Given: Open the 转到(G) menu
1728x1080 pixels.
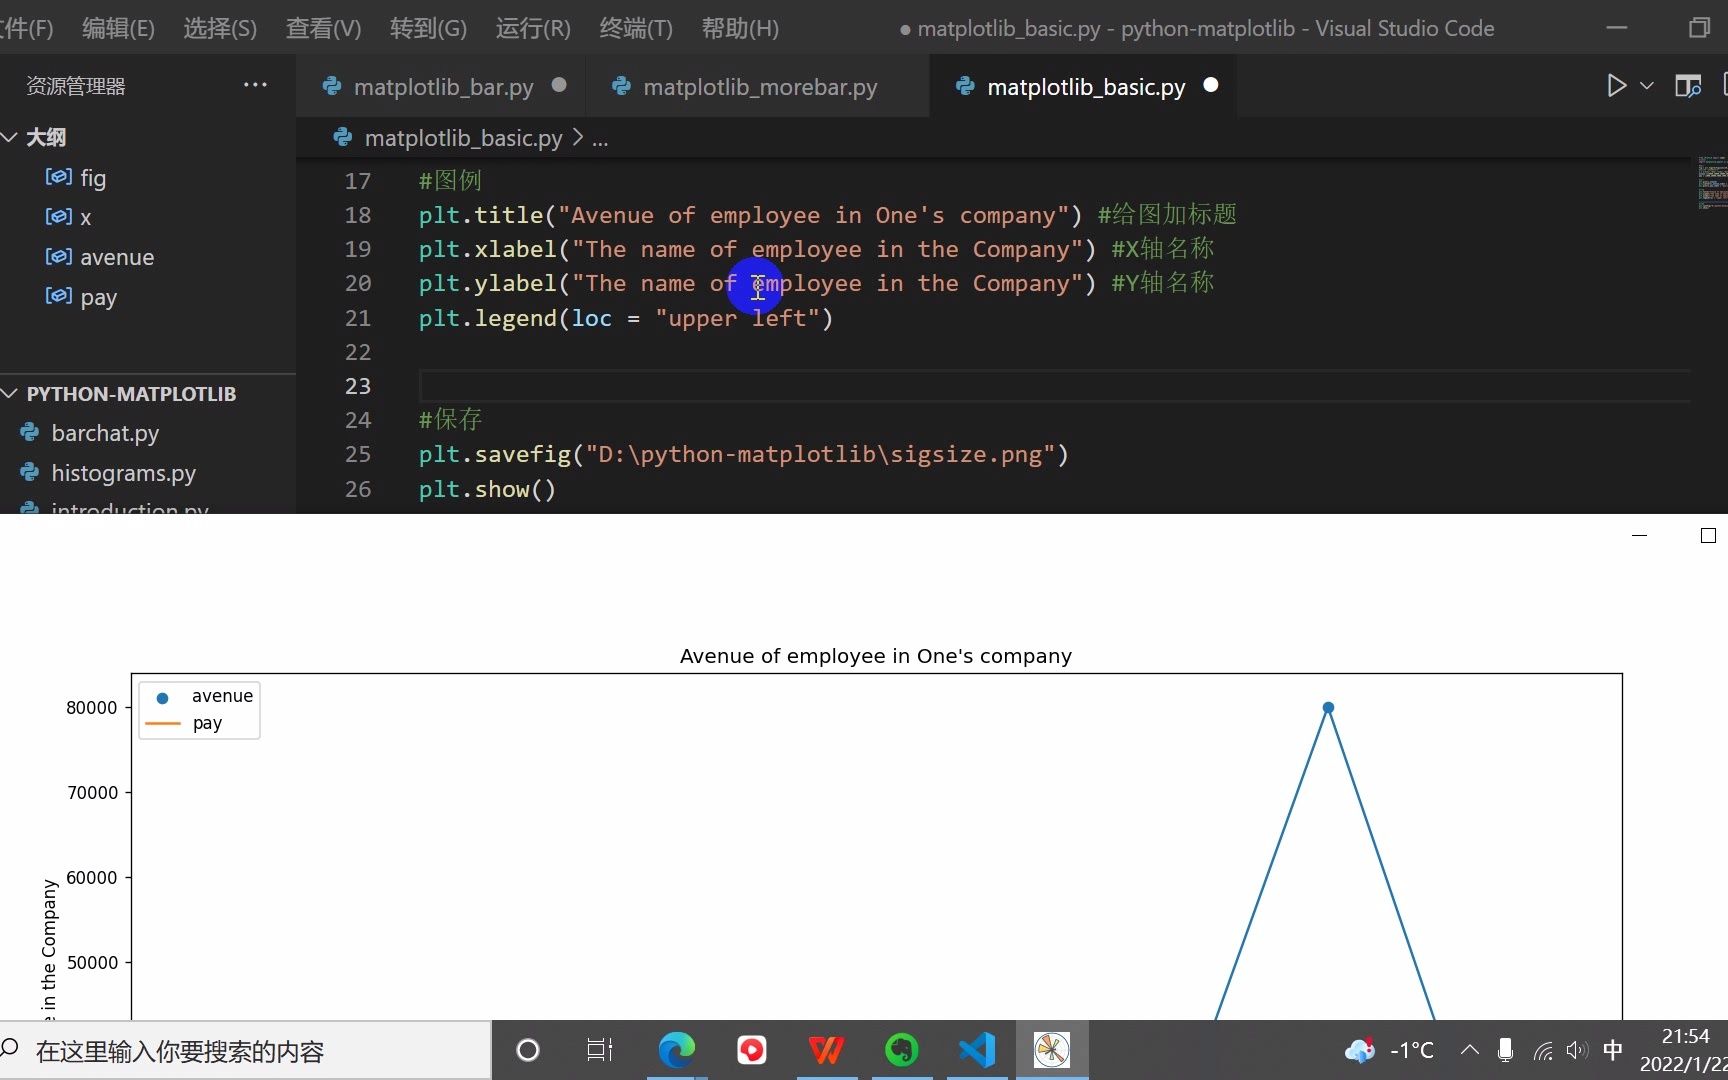Looking at the screenshot, I should (428, 28).
